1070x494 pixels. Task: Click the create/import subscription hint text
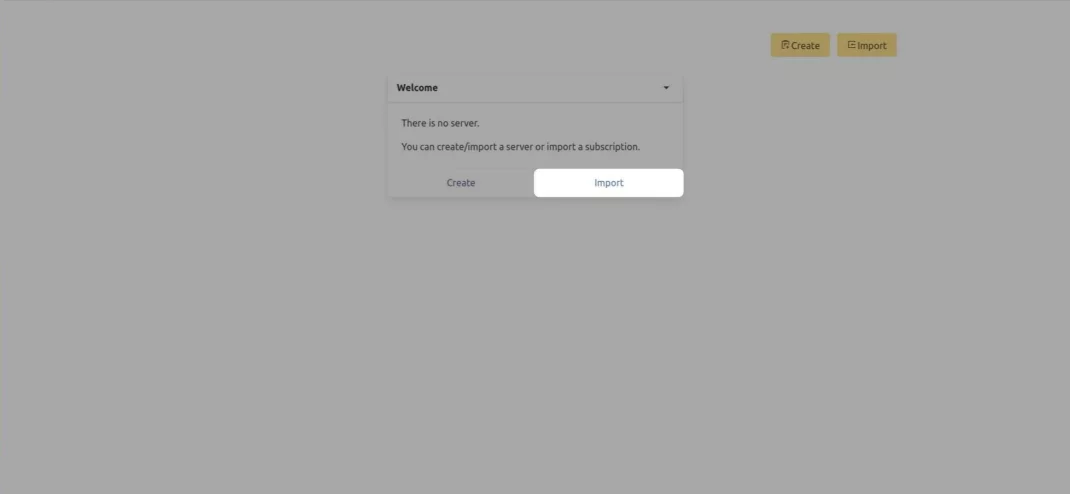(521, 147)
